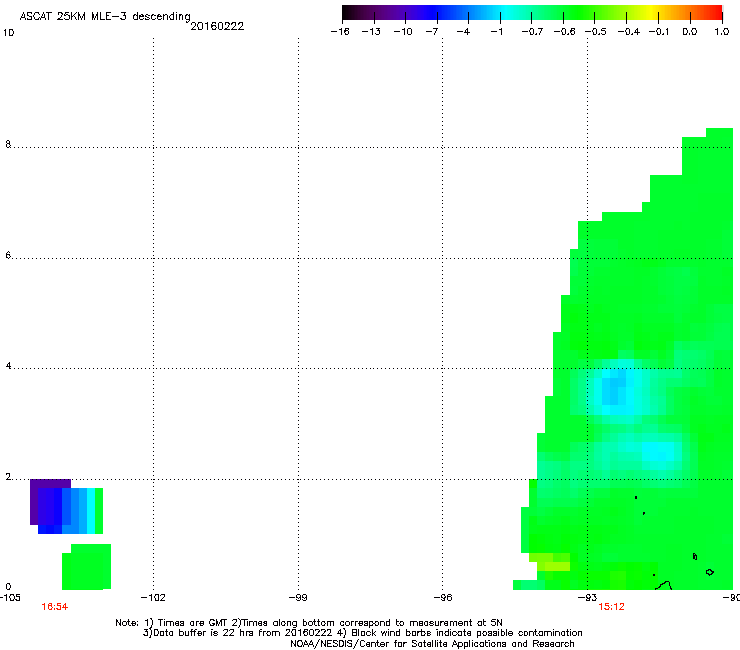
Task: Click the latitude label 4
Action: point(8,366)
